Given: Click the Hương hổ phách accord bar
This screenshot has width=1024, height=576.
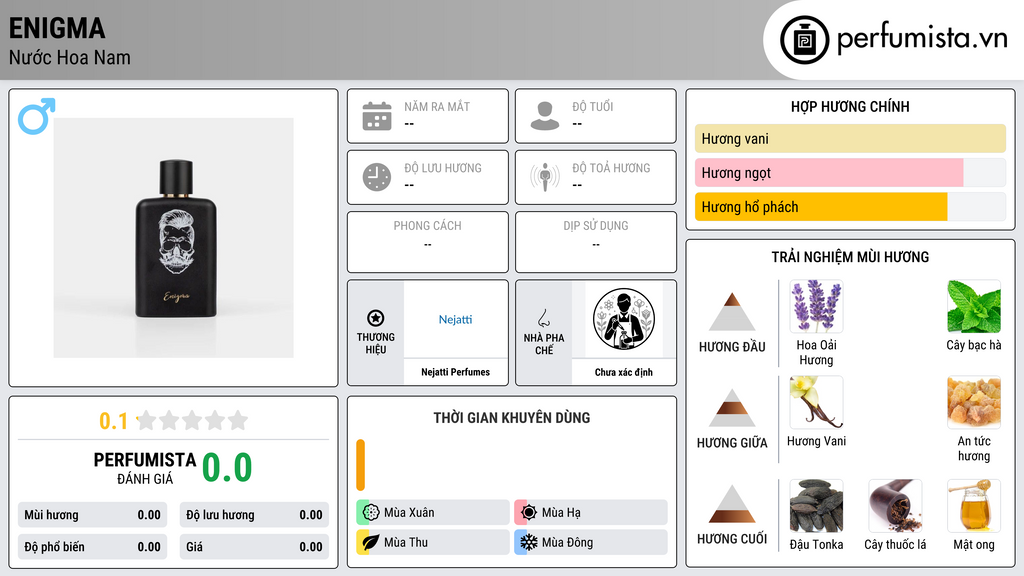Looking at the screenshot, I should pos(850,207).
